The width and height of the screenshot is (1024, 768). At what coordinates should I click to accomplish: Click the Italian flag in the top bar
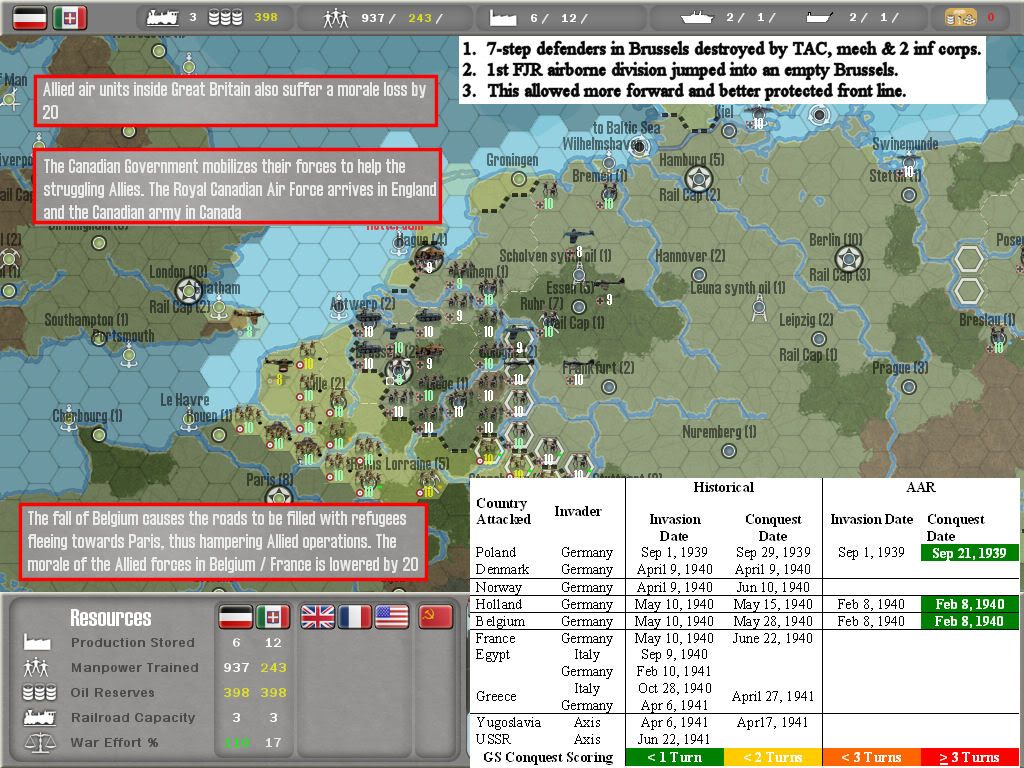(x=70, y=18)
